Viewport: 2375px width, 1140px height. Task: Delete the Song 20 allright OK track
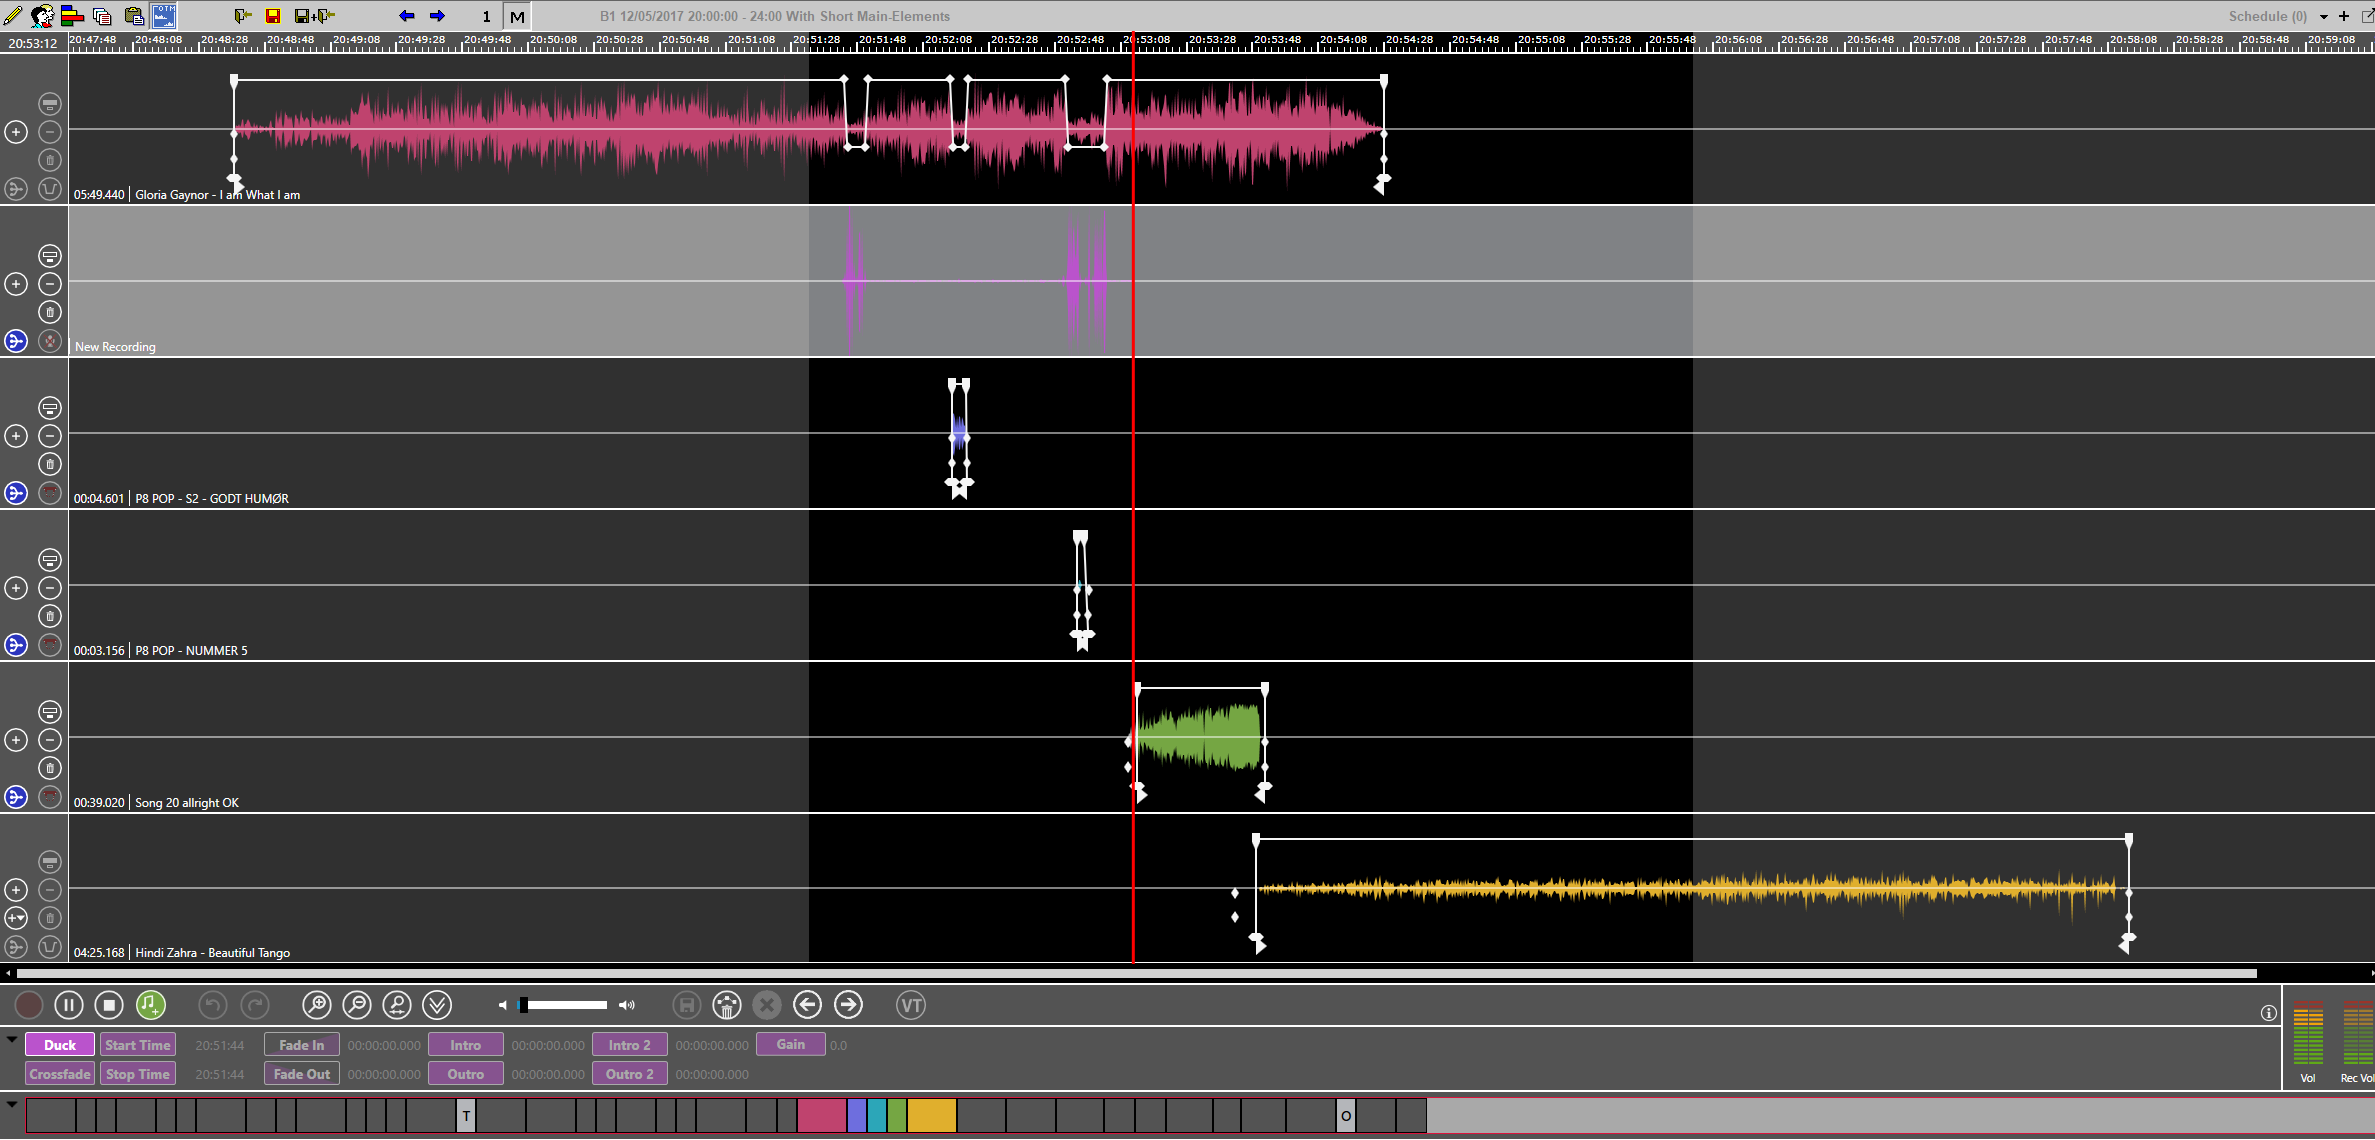click(50, 768)
